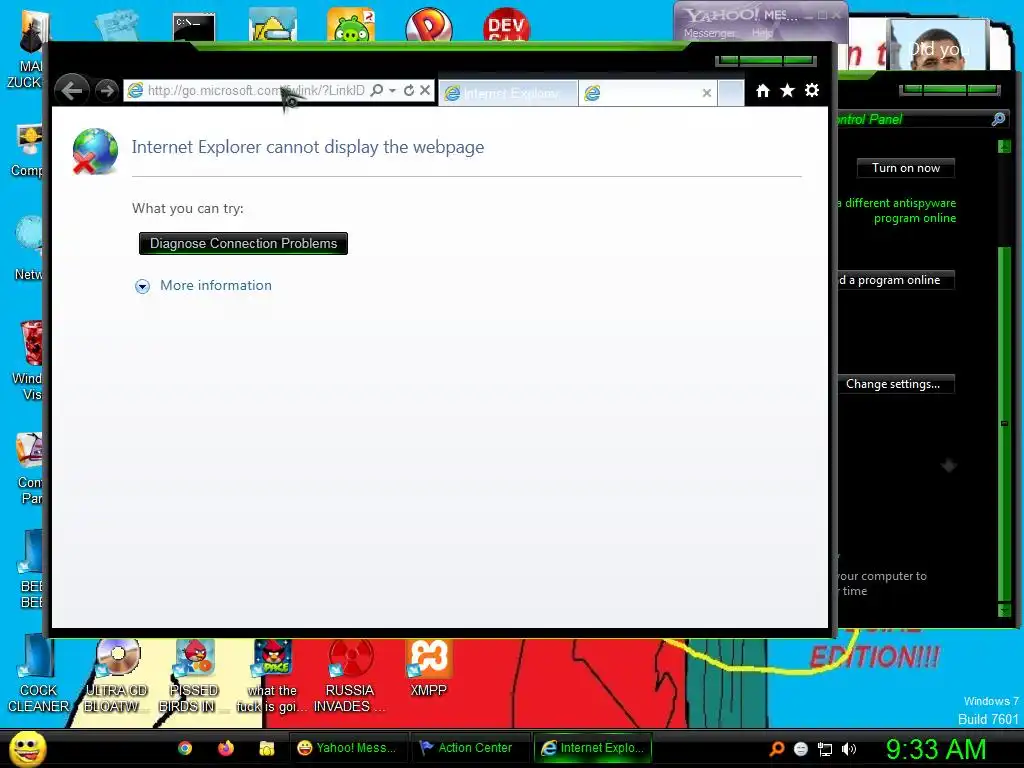Stop loading with the address bar X icon
1024x768 pixels.
424,90
